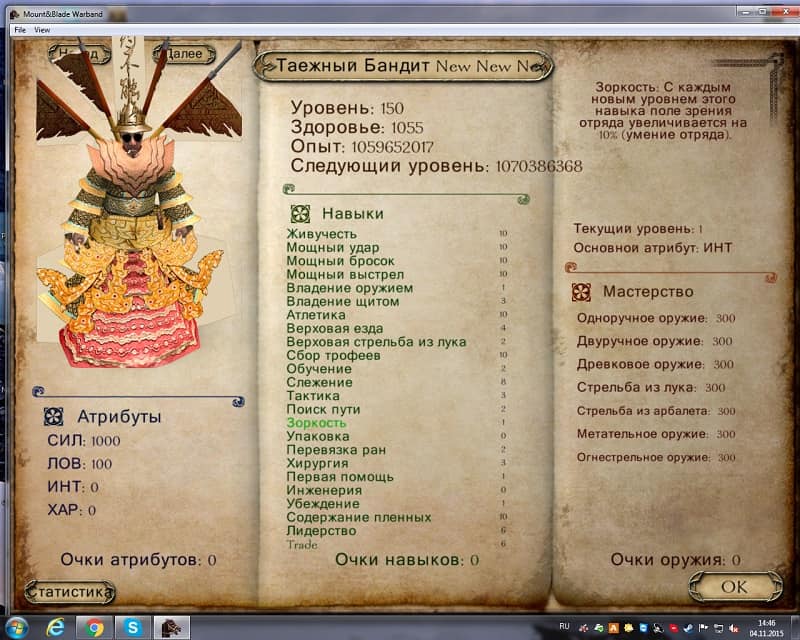Open the Статистика page
This screenshot has height=640, width=800.
coord(69,592)
